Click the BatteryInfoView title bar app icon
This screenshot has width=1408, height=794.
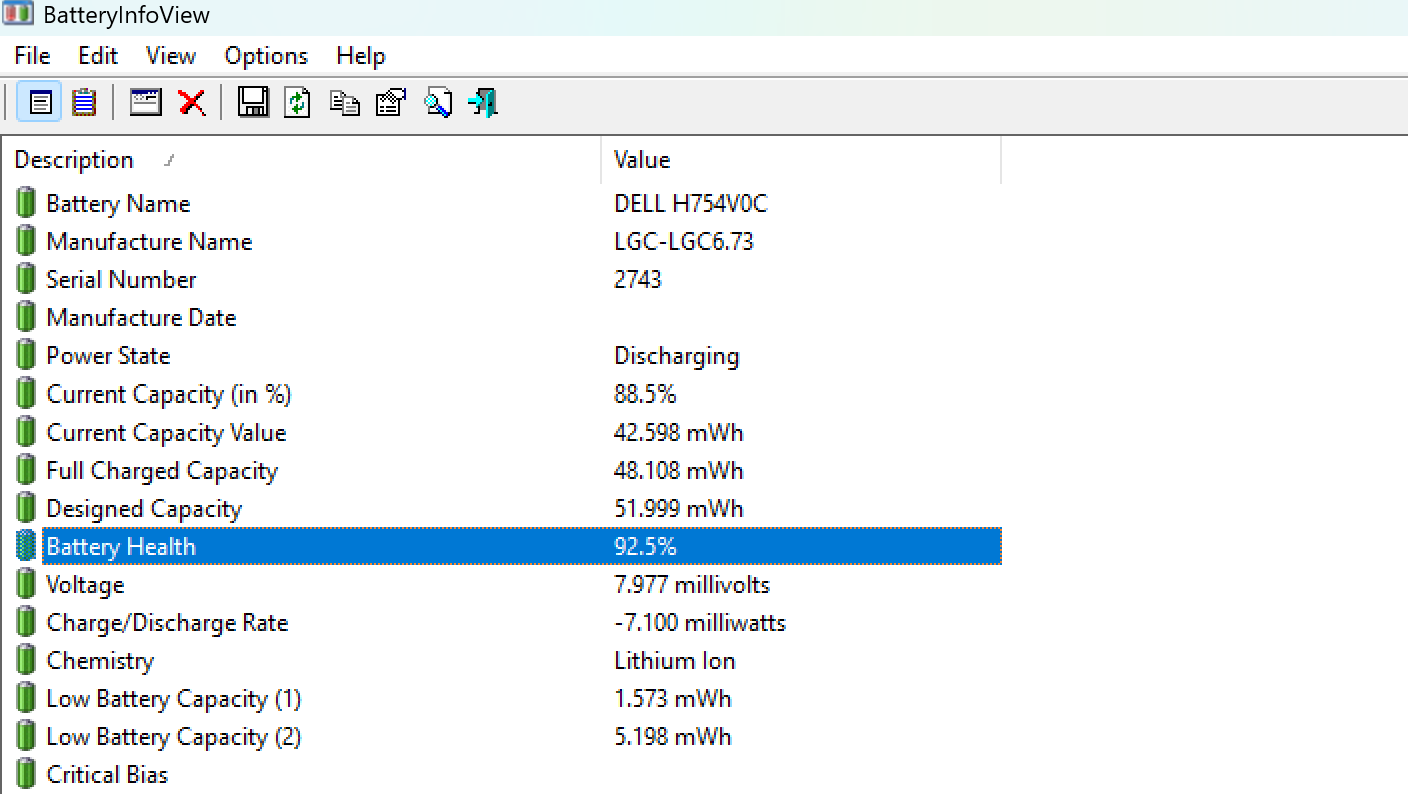pyautogui.click(x=18, y=14)
